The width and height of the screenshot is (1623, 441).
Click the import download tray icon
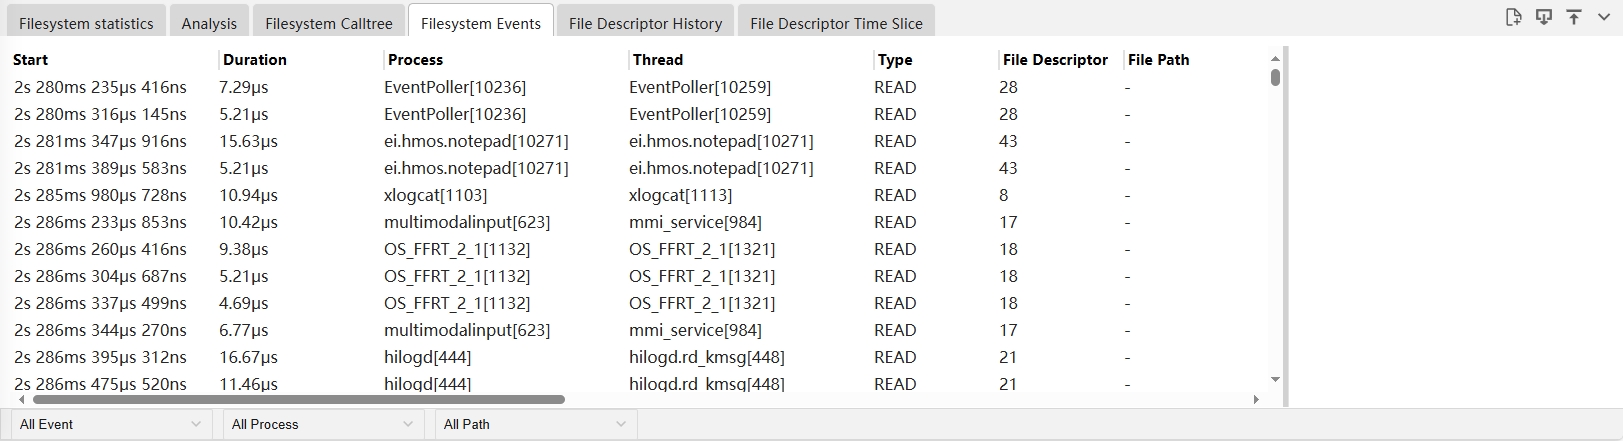pos(1544,17)
